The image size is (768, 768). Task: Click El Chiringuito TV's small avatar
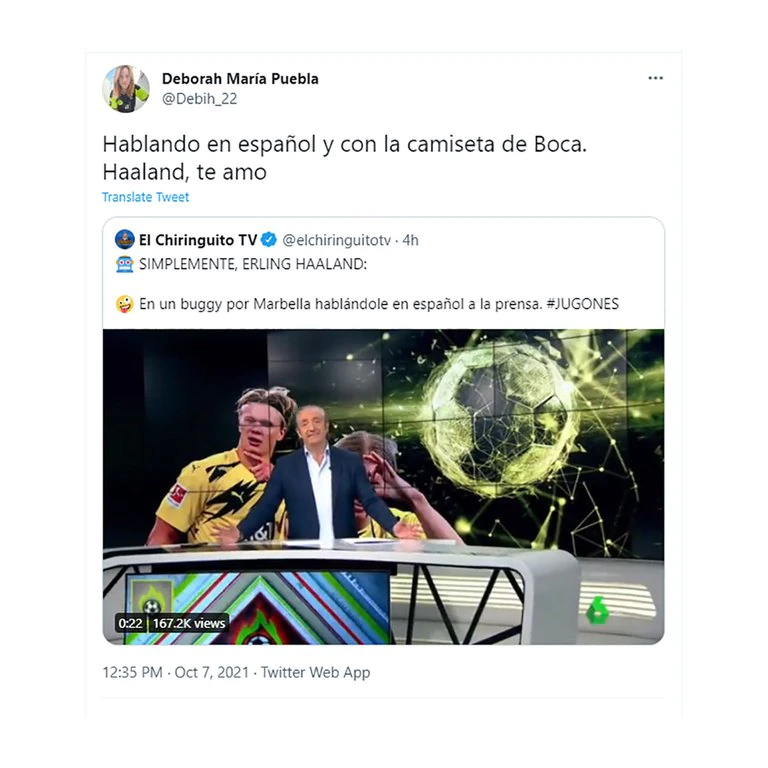click(x=124, y=240)
